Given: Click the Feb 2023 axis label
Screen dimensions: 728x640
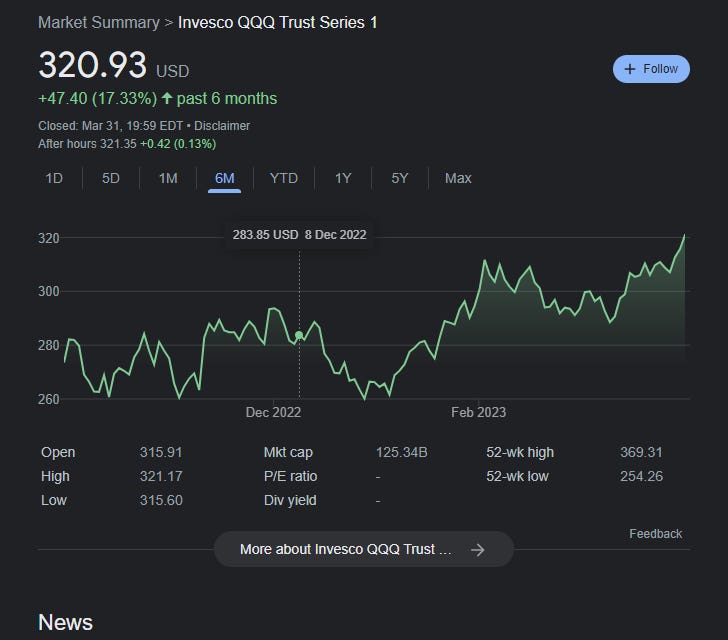Looking at the screenshot, I should [479, 412].
